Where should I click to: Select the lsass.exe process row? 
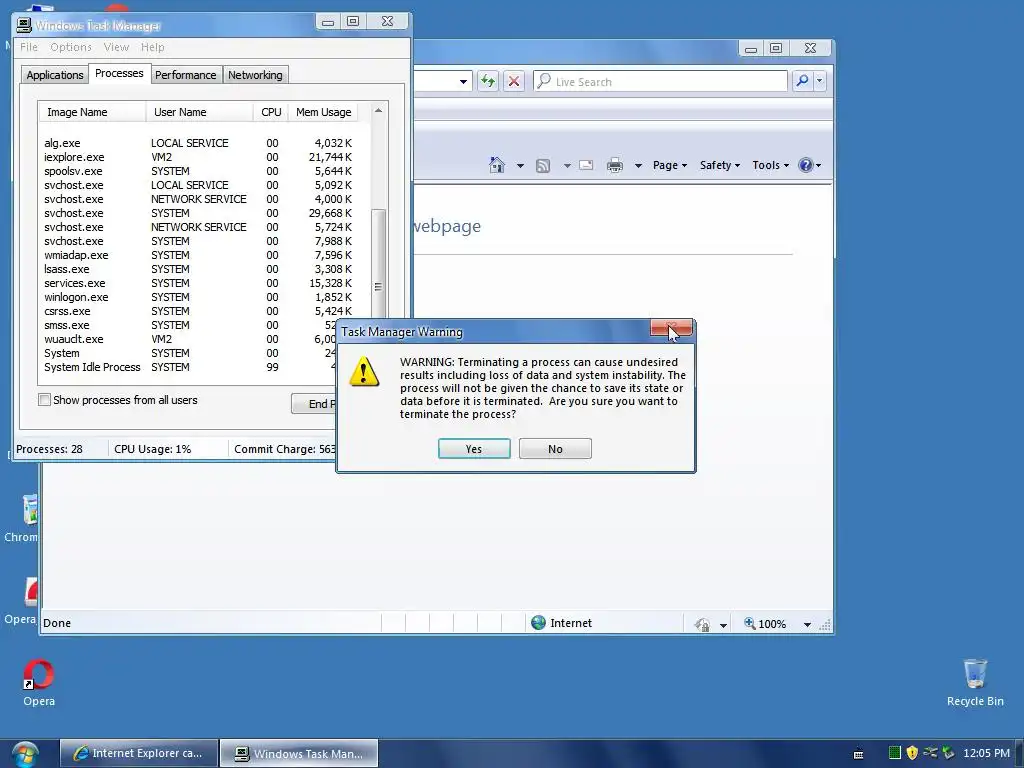(x=198, y=269)
